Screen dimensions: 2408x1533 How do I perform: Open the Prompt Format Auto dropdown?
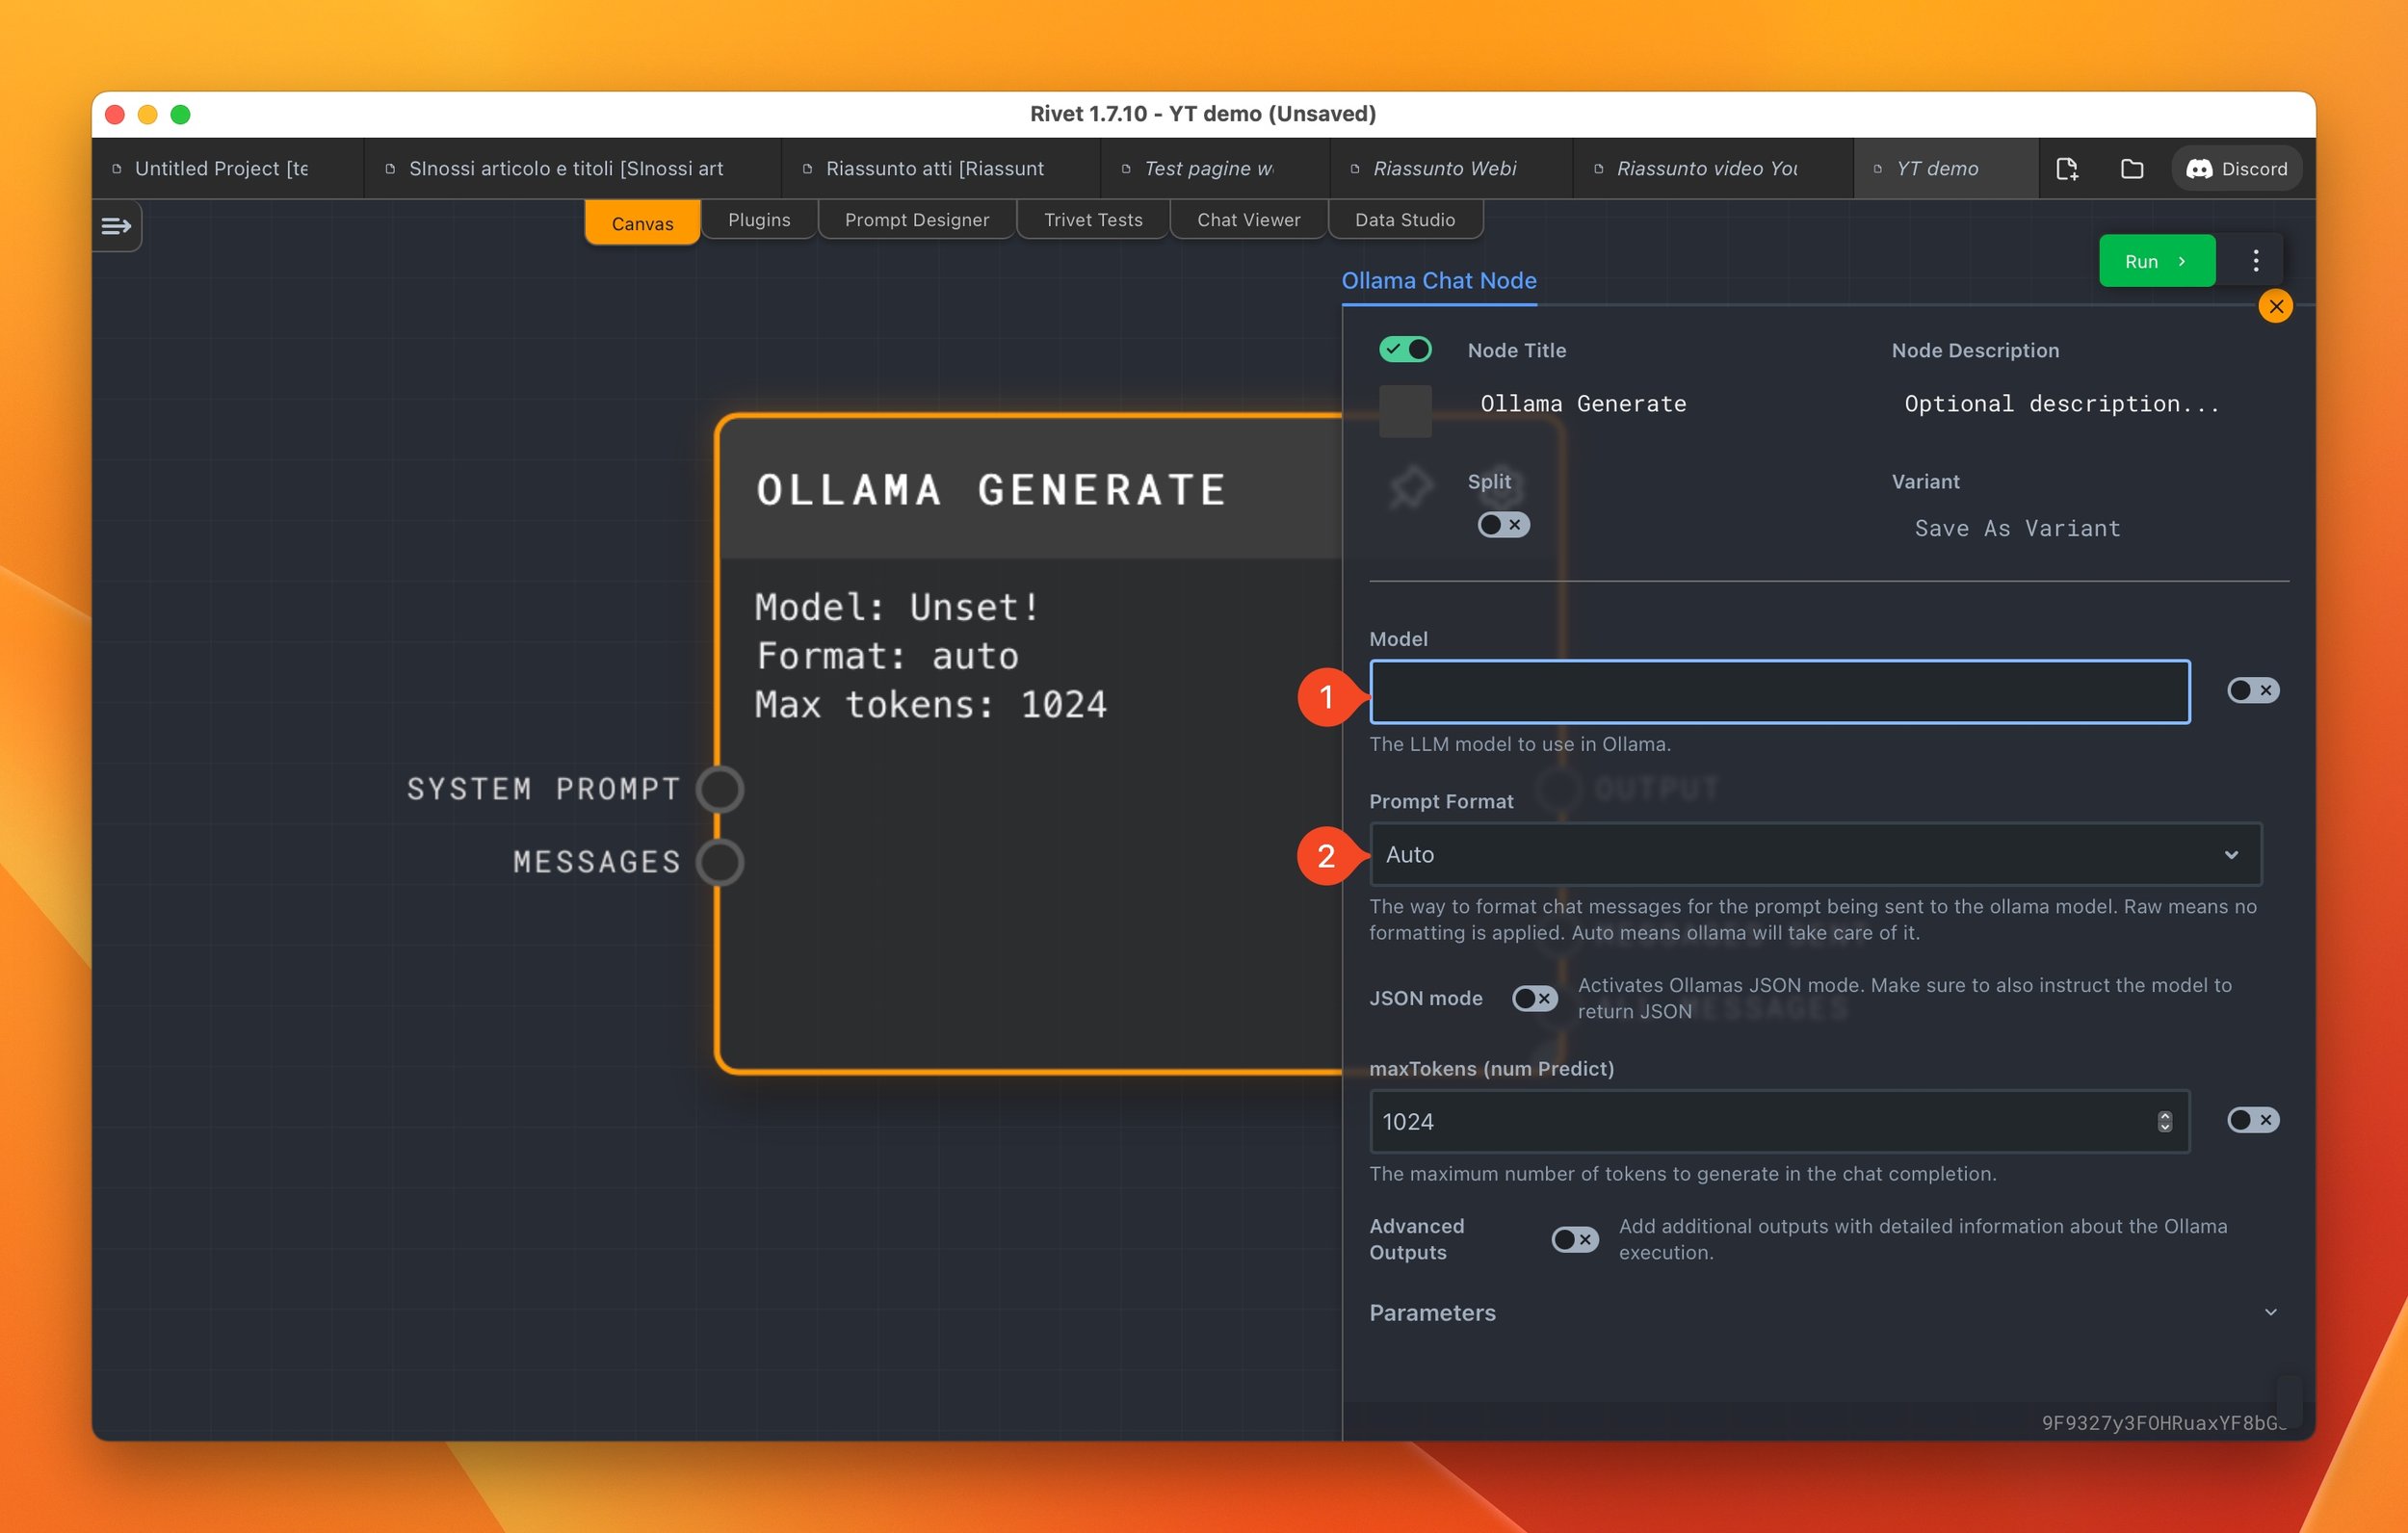tap(1815, 854)
